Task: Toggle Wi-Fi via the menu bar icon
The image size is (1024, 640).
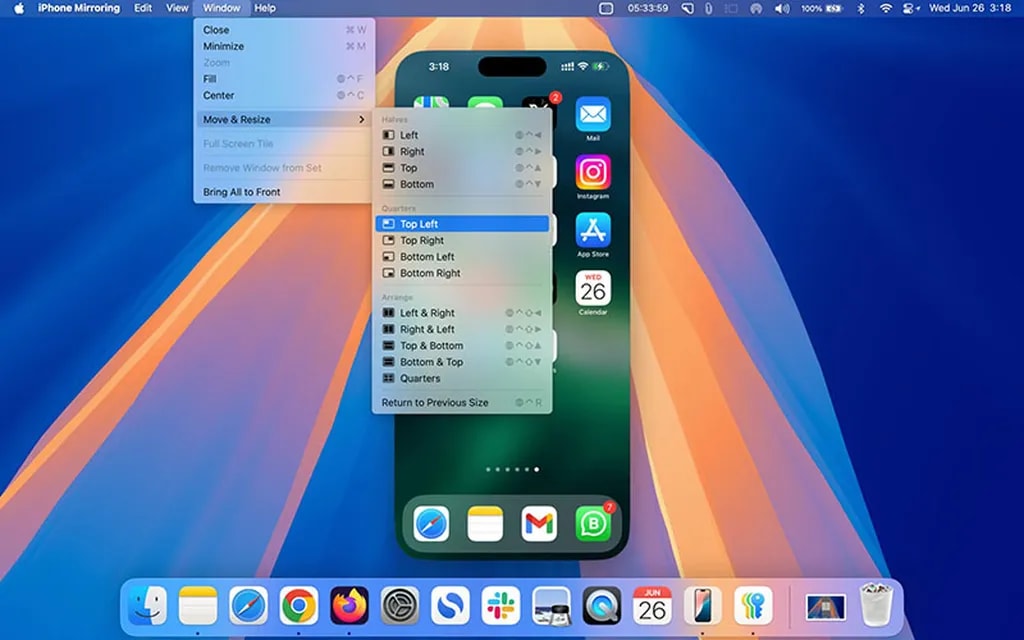Action: [x=886, y=9]
